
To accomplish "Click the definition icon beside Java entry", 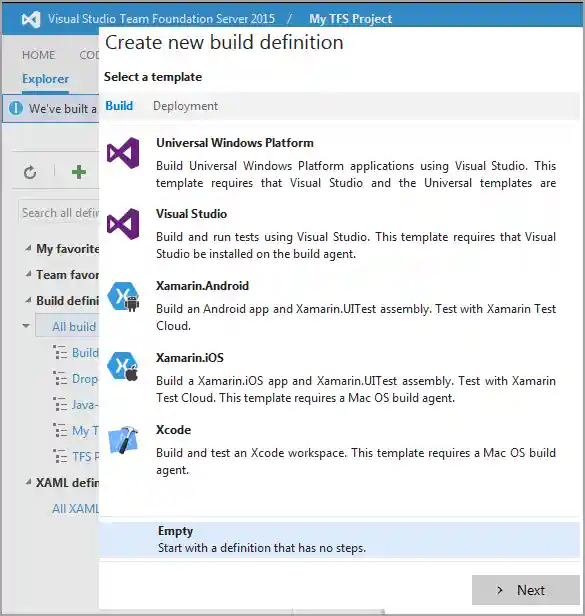I will (60, 404).
